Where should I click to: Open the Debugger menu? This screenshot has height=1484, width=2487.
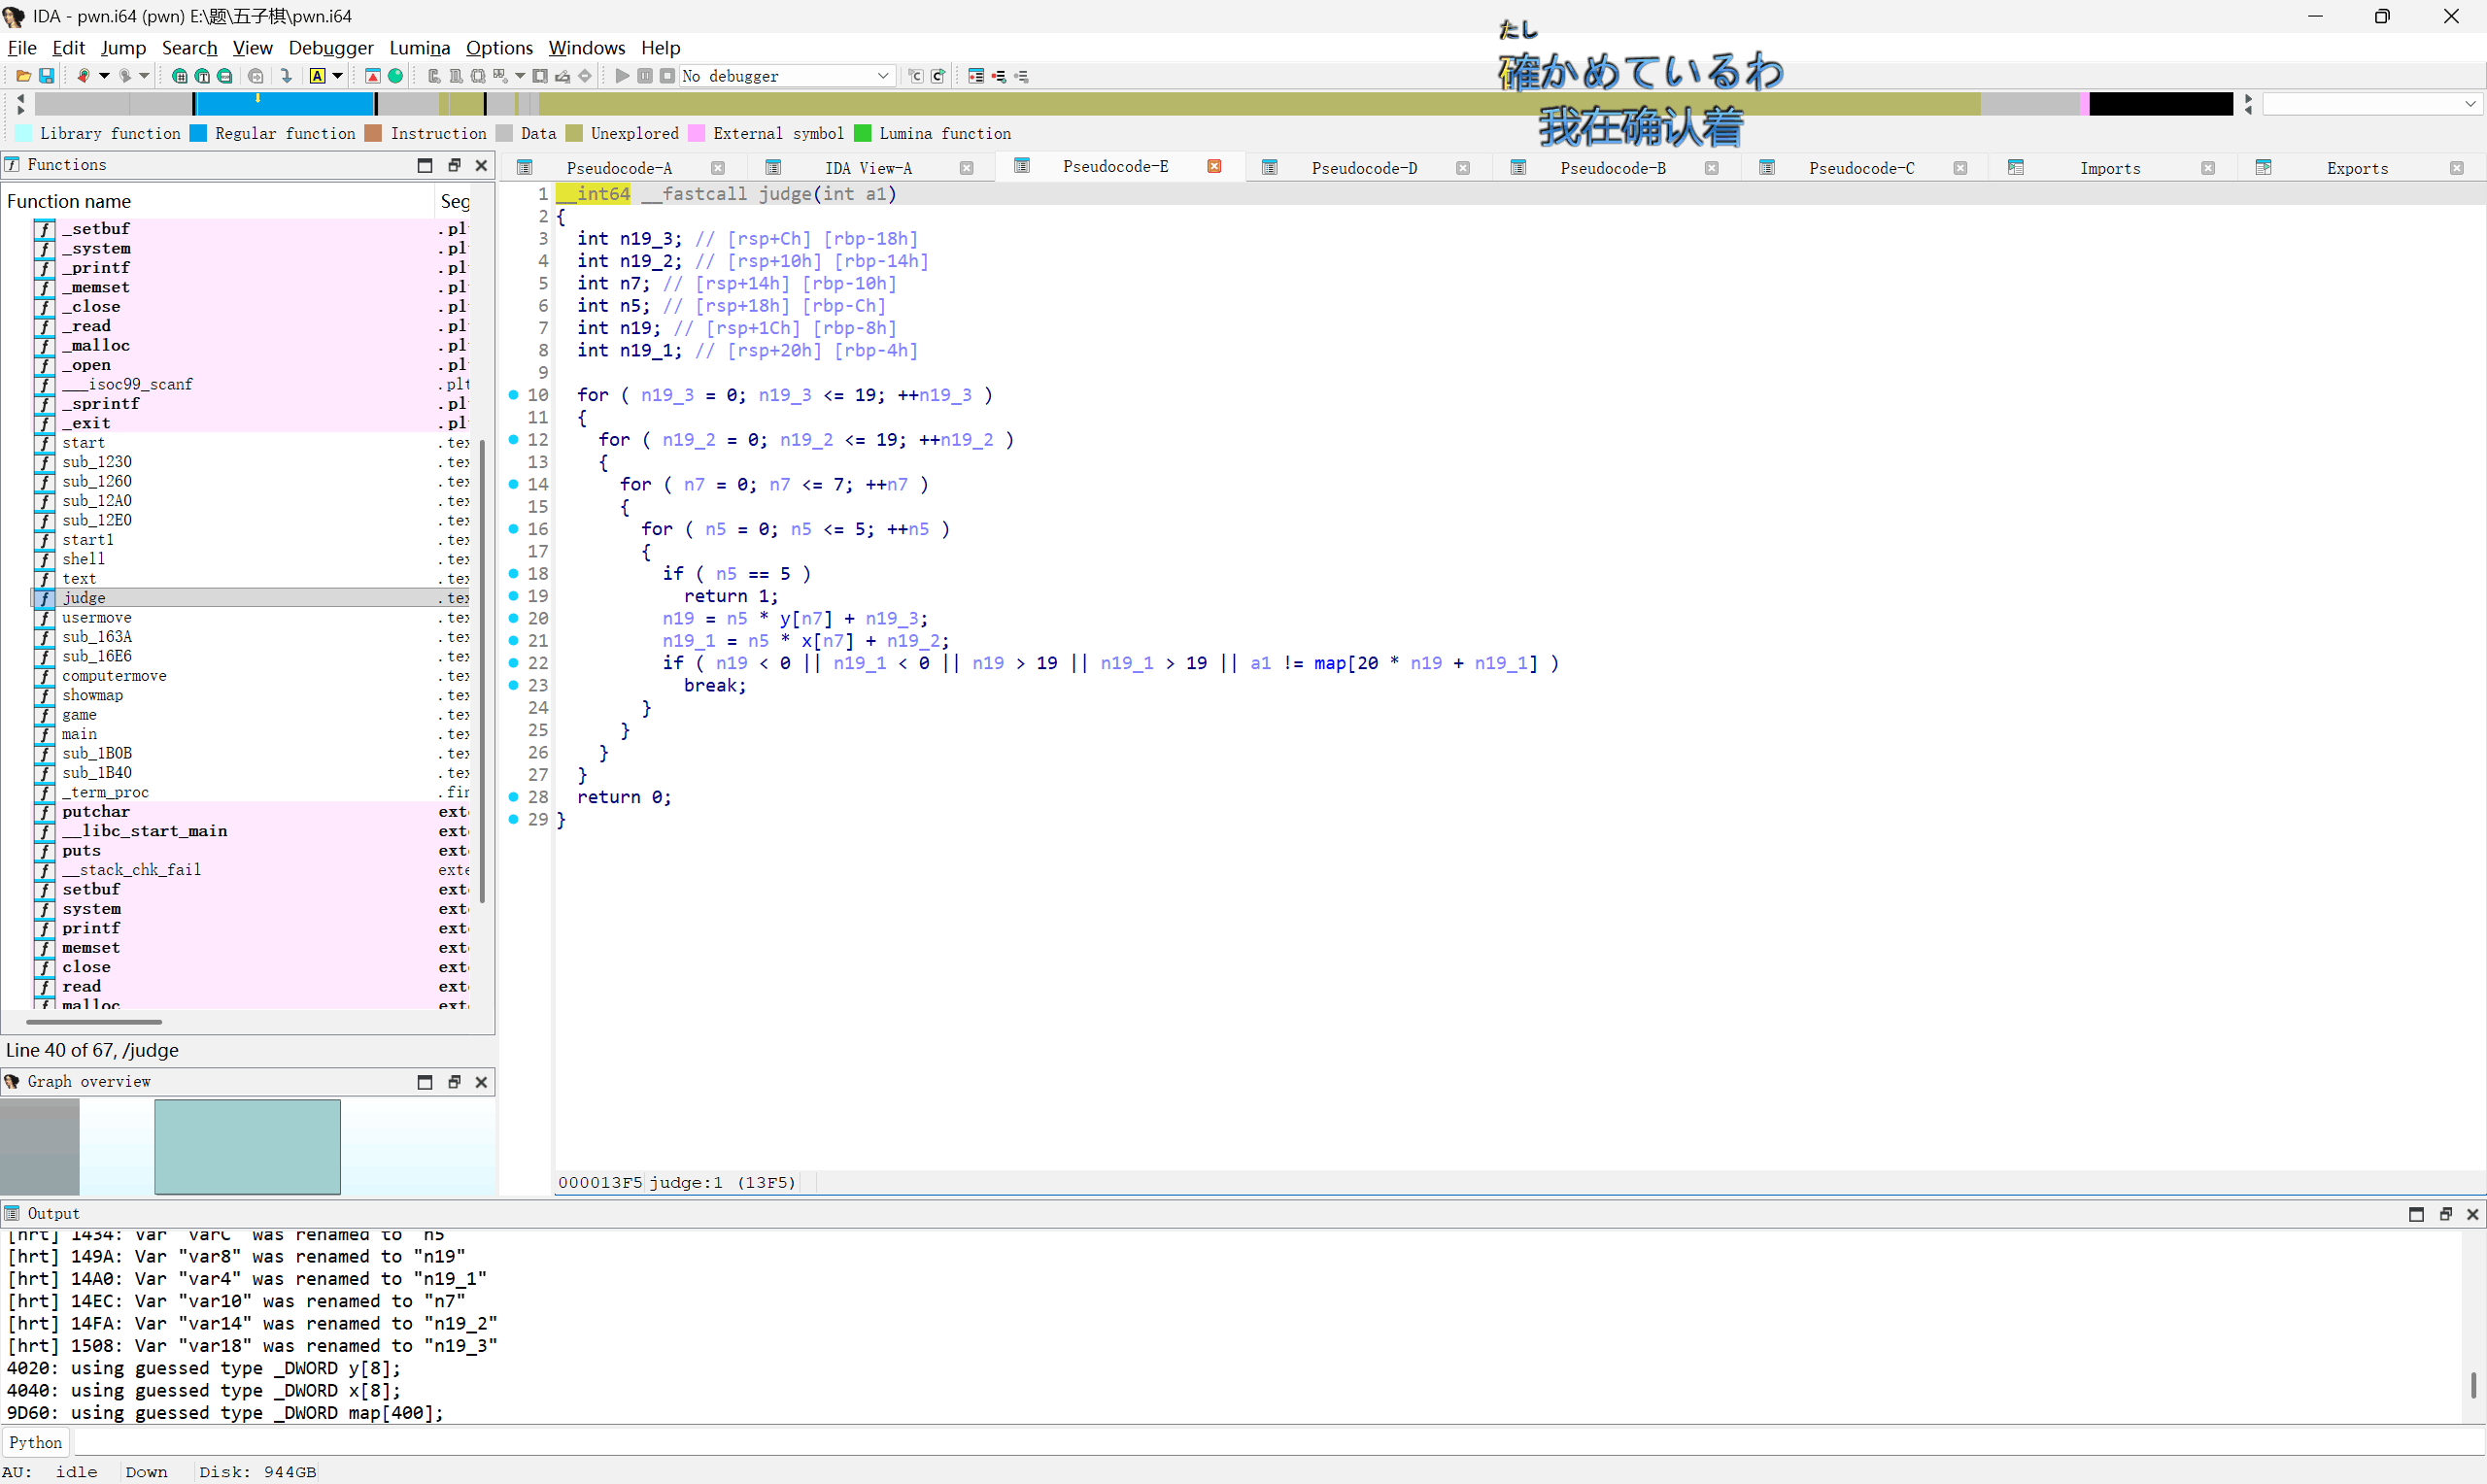[x=331, y=48]
